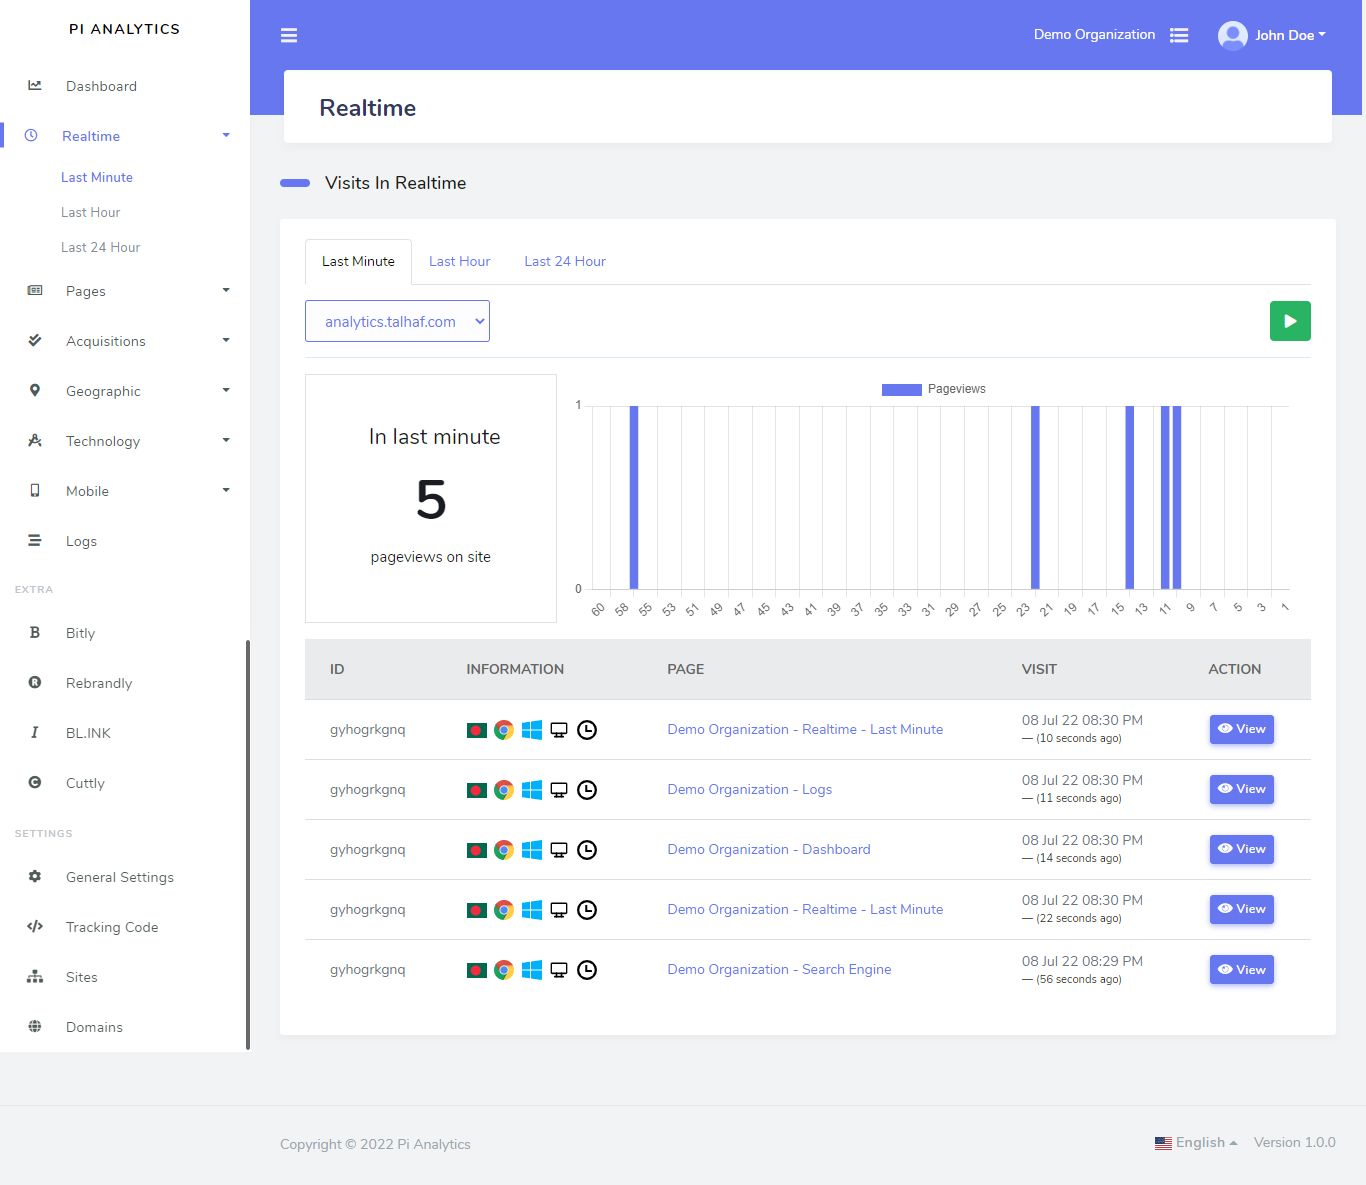Screen dimensions: 1366x1185
Task: Click the Domains globe icon
Action: pos(35,1027)
